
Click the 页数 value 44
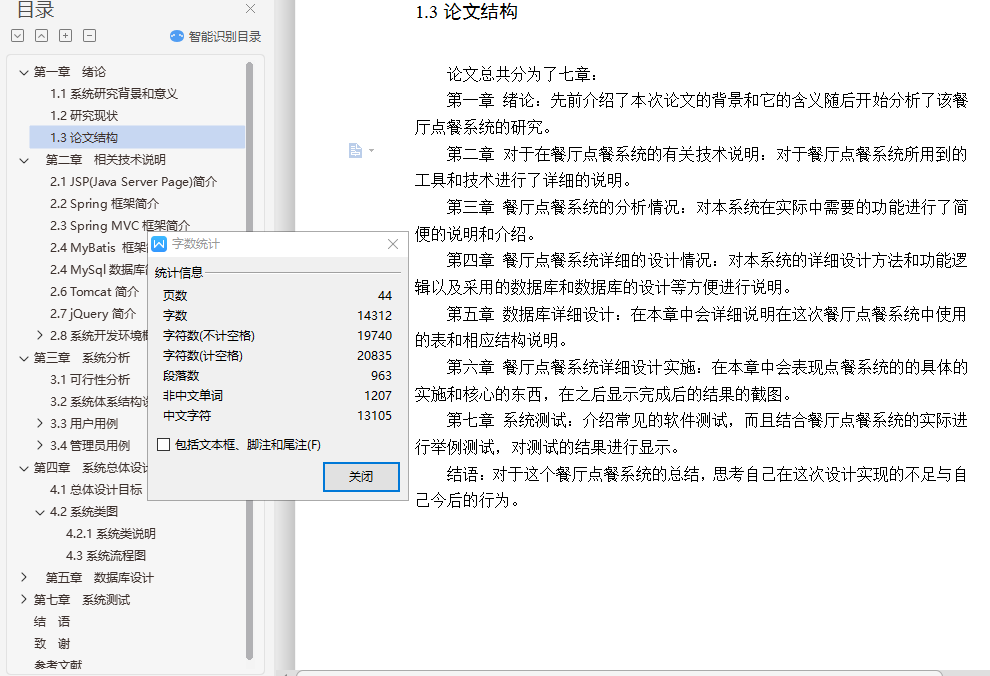click(385, 295)
